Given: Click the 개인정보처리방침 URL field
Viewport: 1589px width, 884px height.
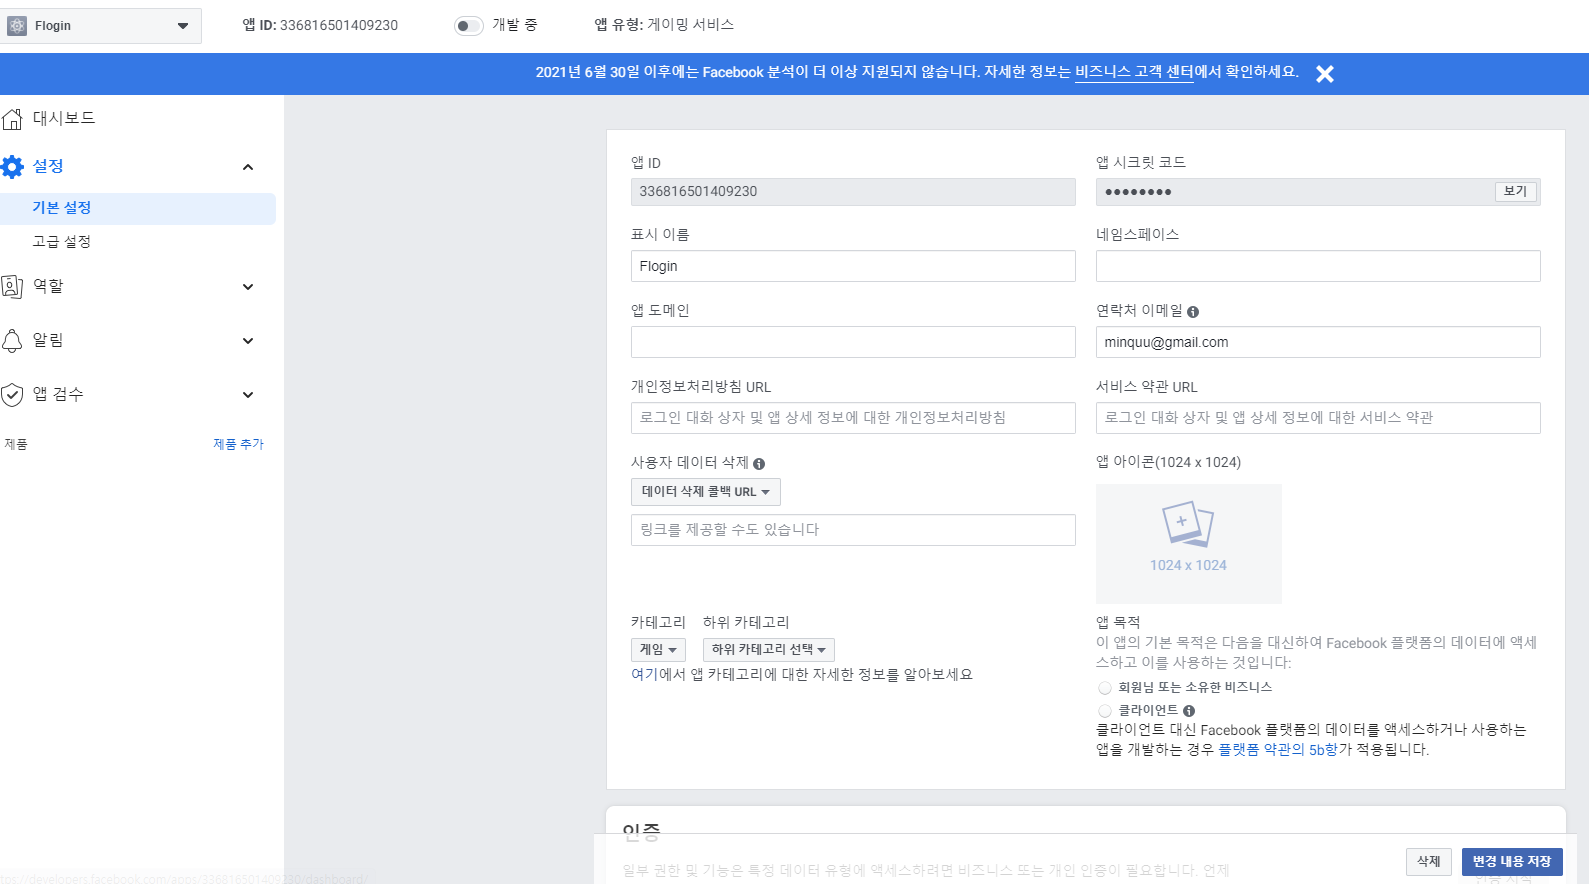Looking at the screenshot, I should click(x=853, y=418).
